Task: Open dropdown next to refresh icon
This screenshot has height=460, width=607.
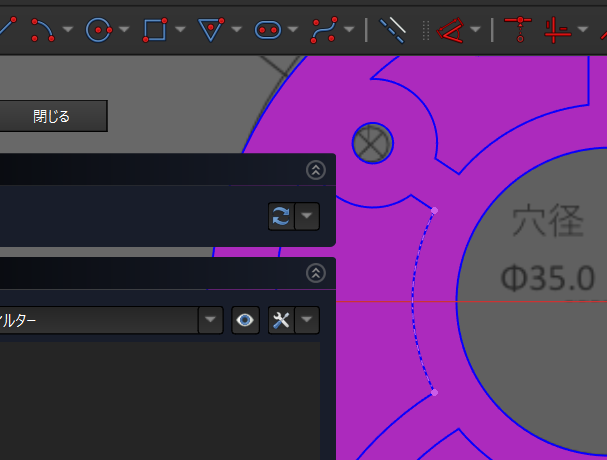Action: 307,216
